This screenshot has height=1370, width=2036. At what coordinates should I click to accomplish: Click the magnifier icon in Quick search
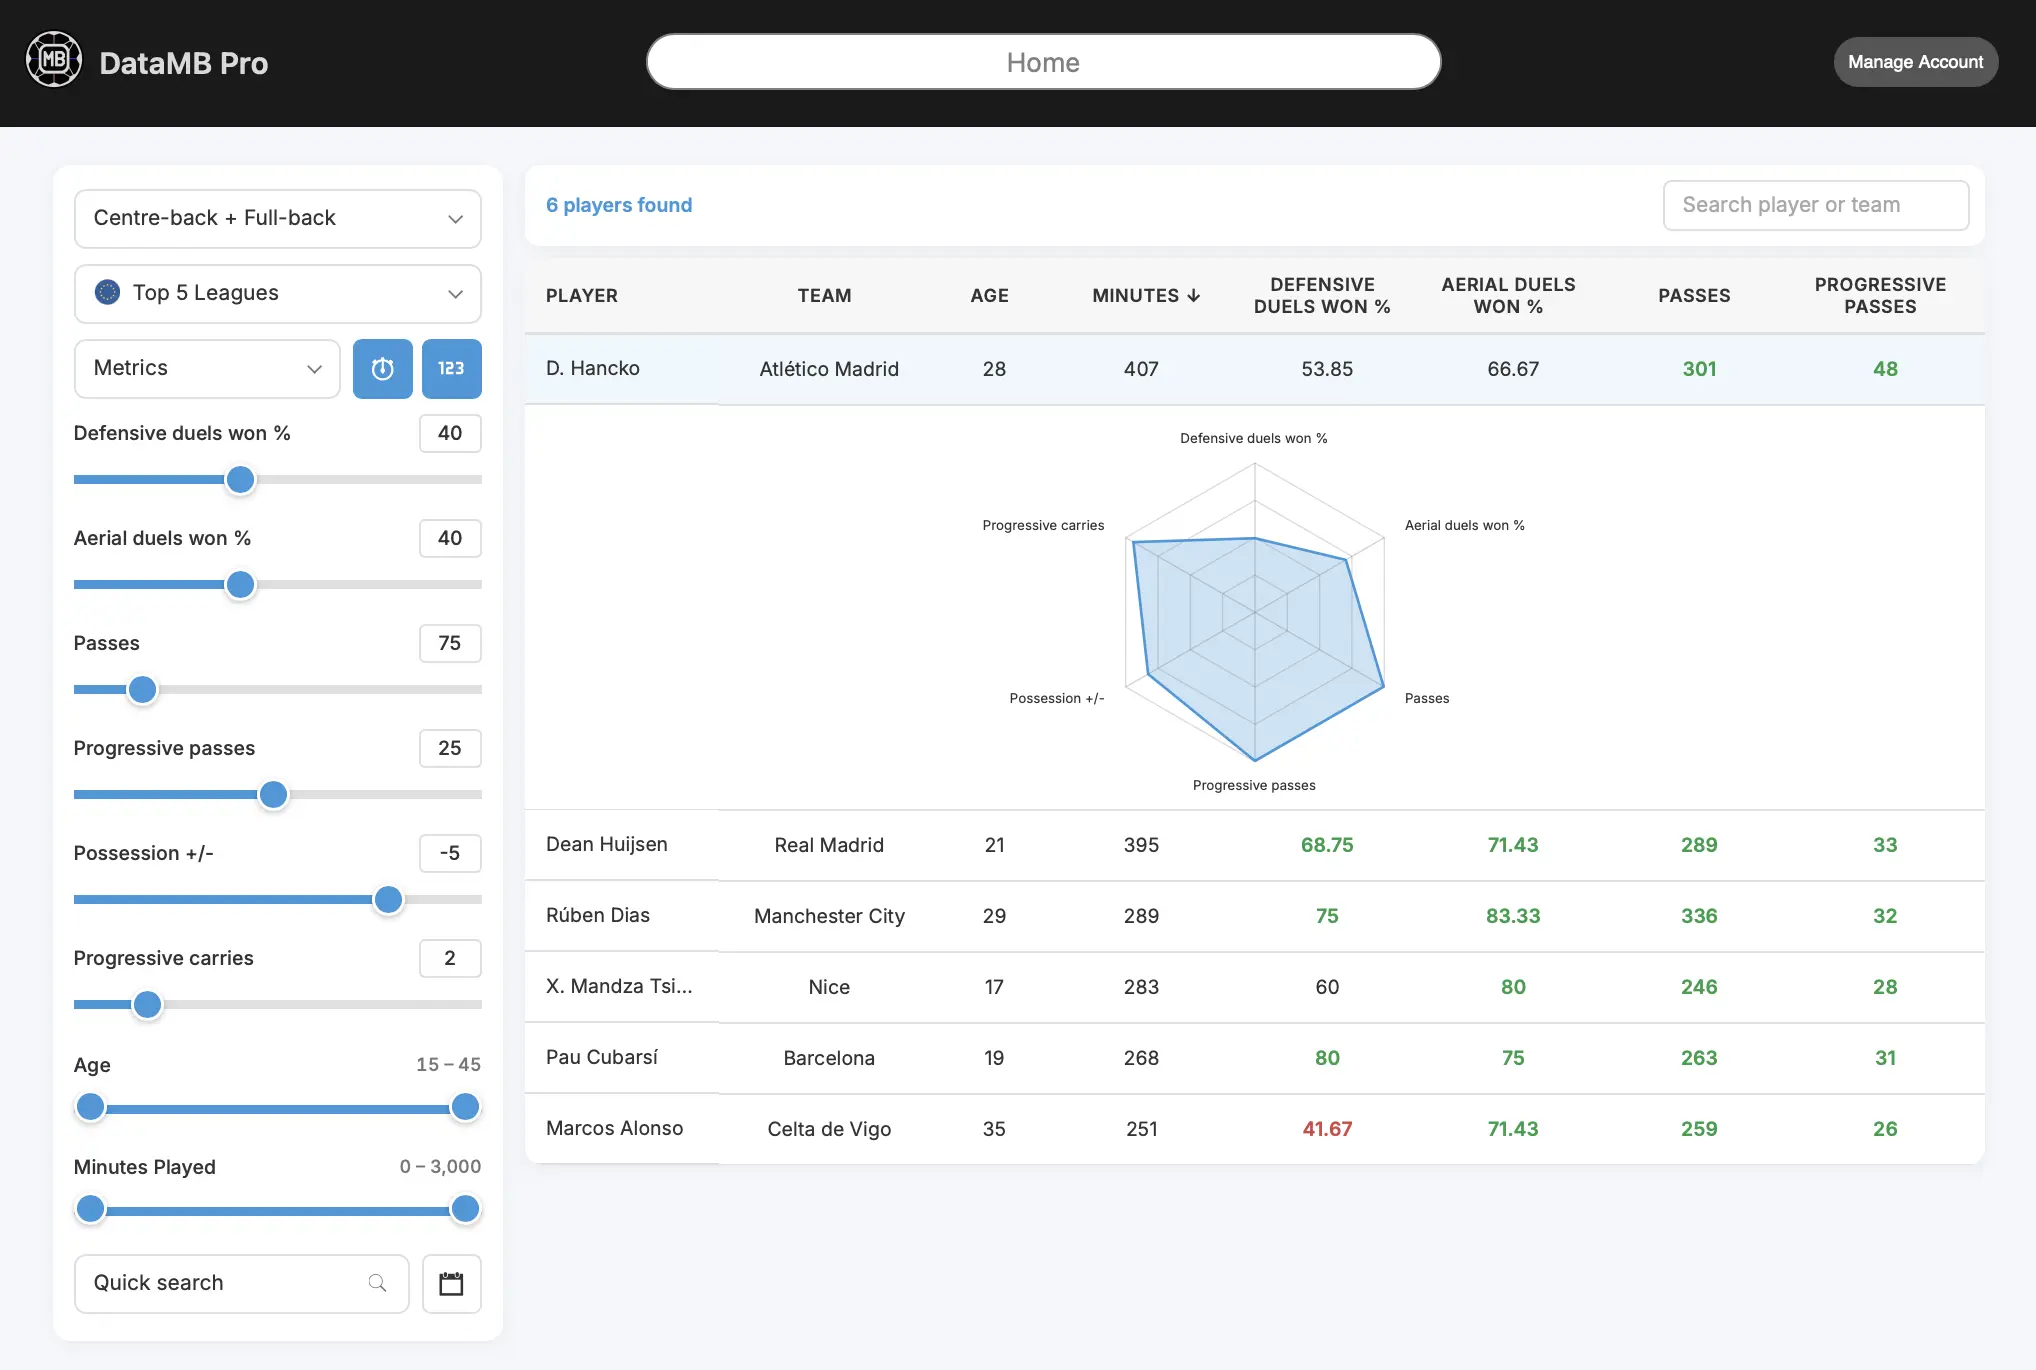click(377, 1283)
